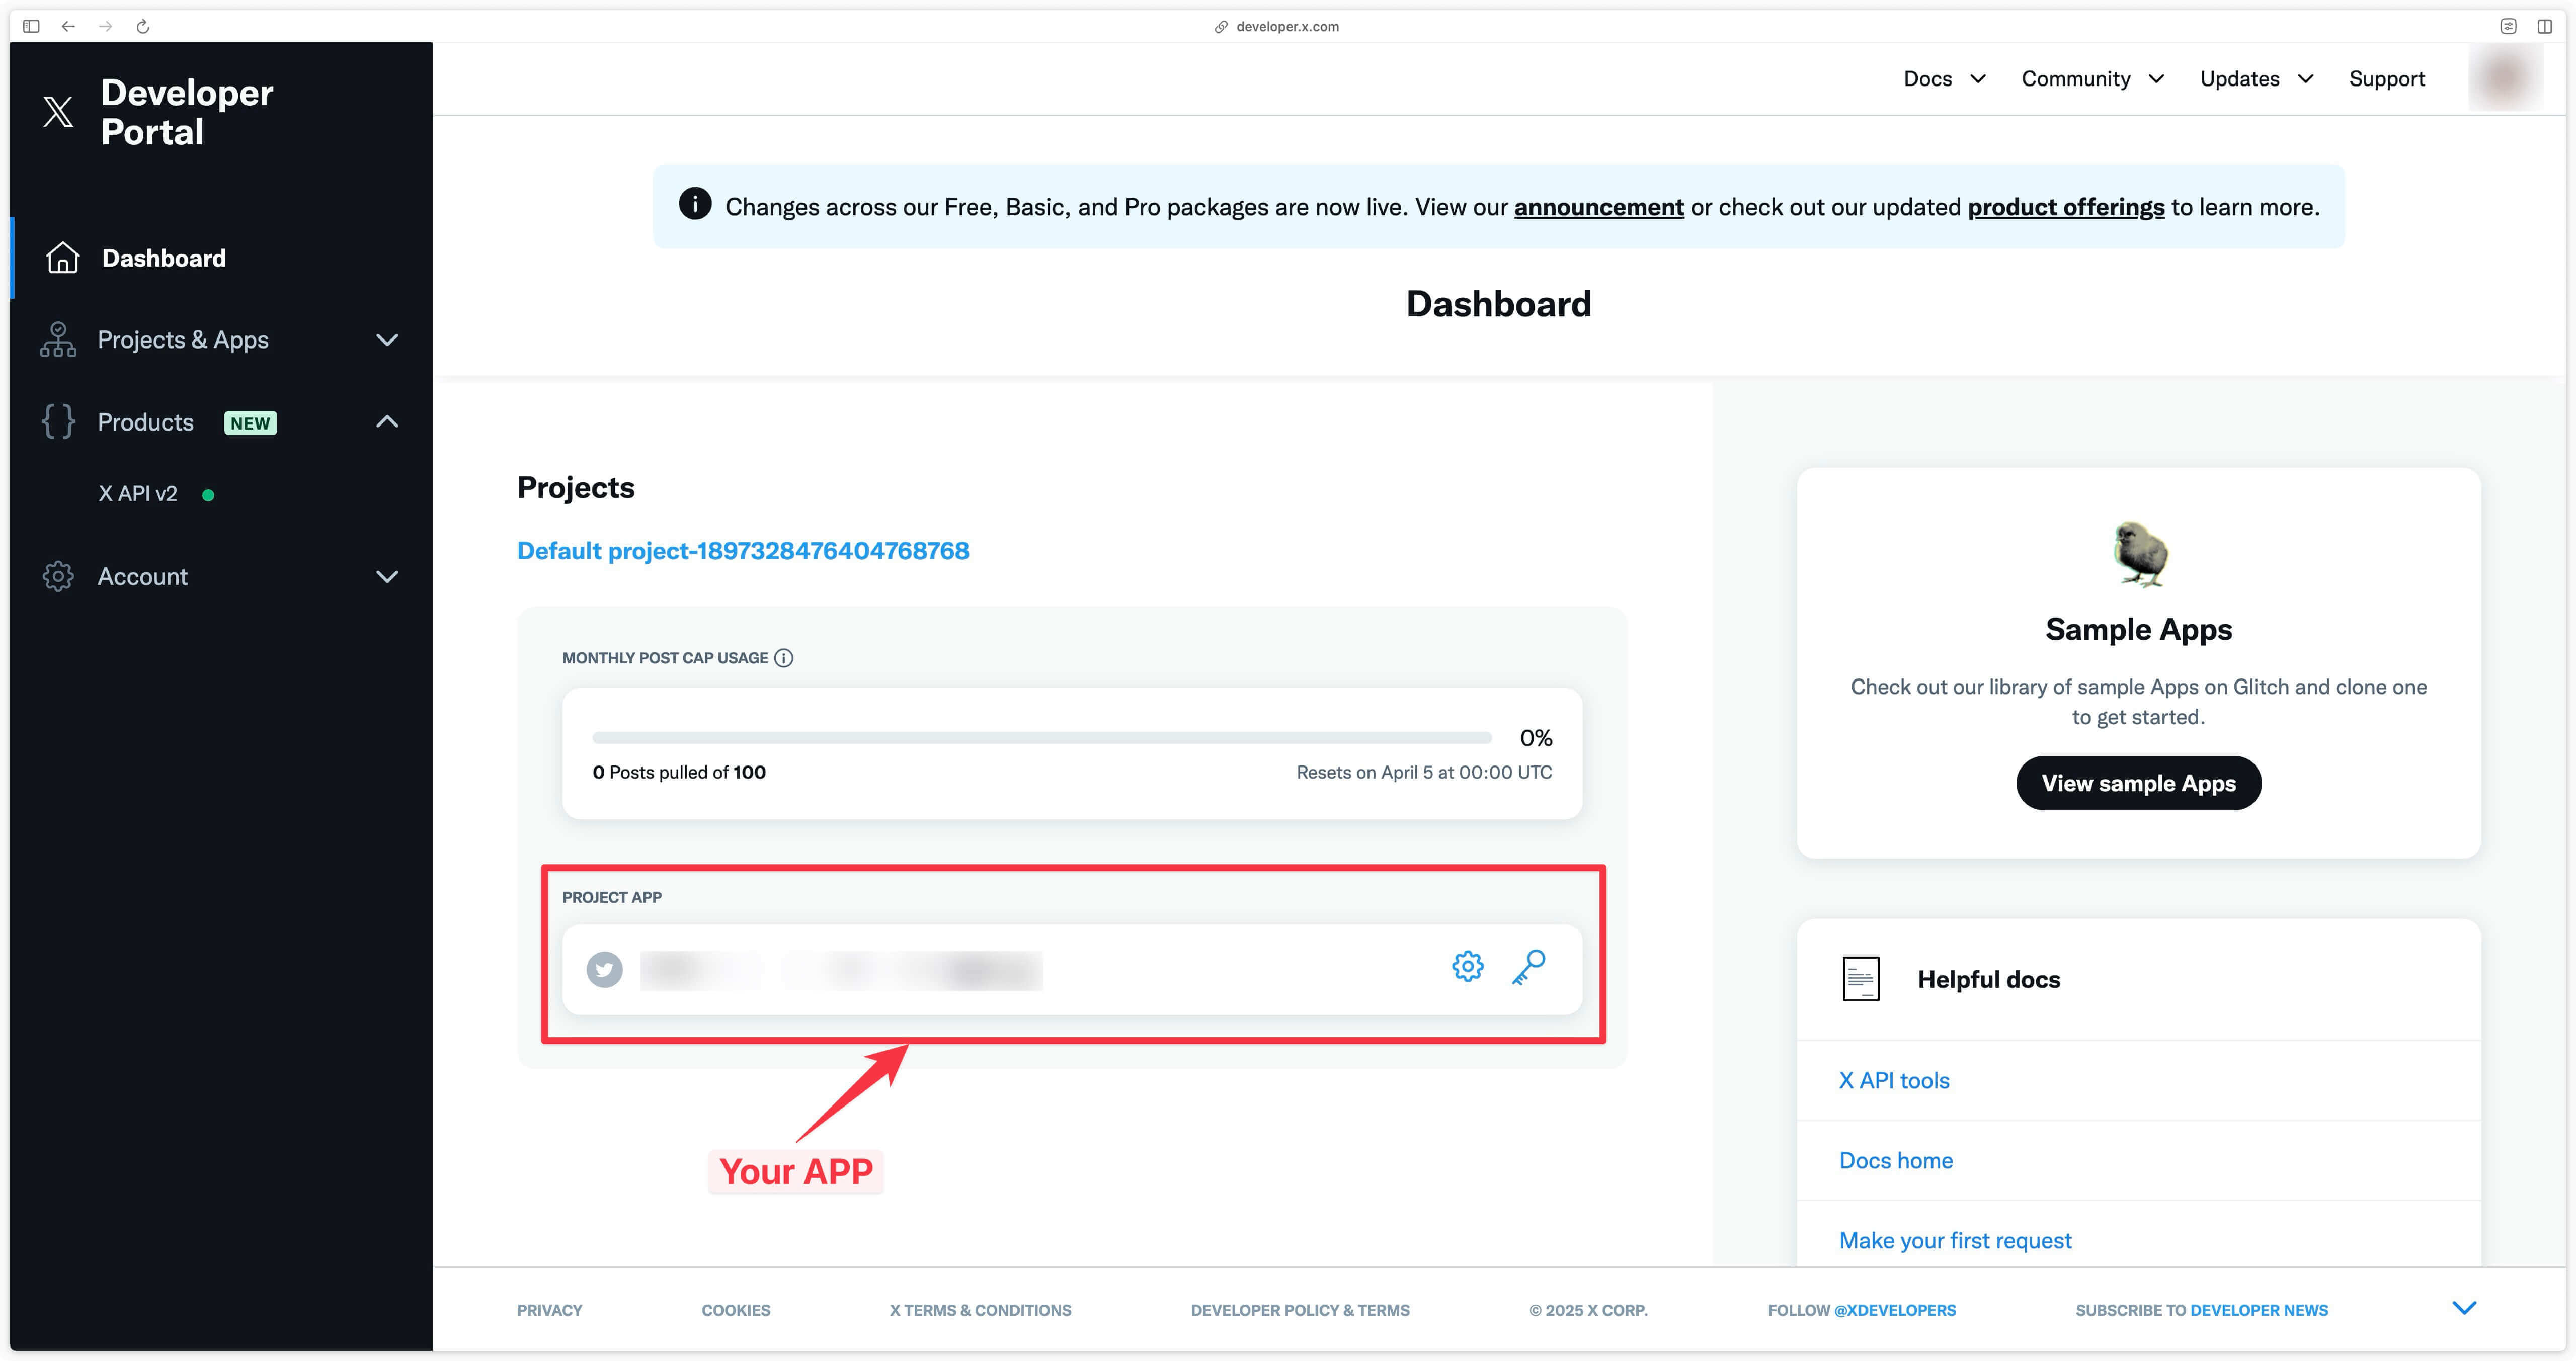Click the announcement banner info icon
The height and width of the screenshot is (1361, 2576).
click(x=695, y=204)
